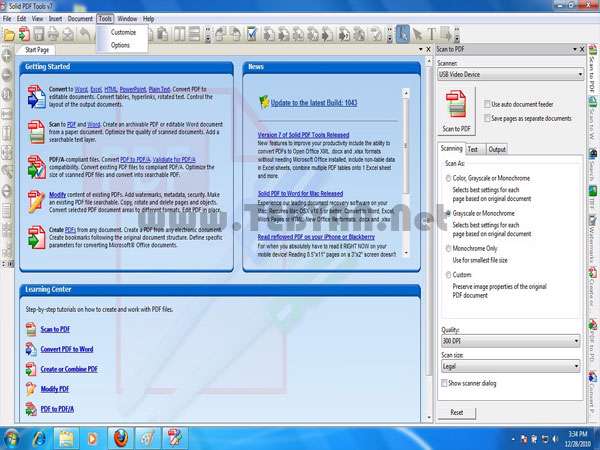Open the Scan to PDF panel menu arrow
600x450 pixels.
(574, 49)
